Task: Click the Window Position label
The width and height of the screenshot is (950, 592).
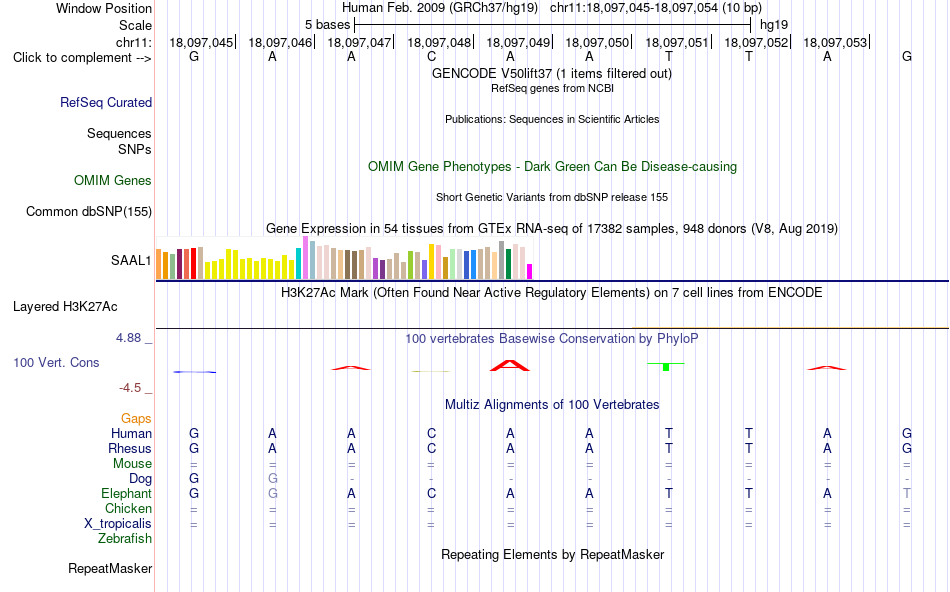Action: point(104,8)
